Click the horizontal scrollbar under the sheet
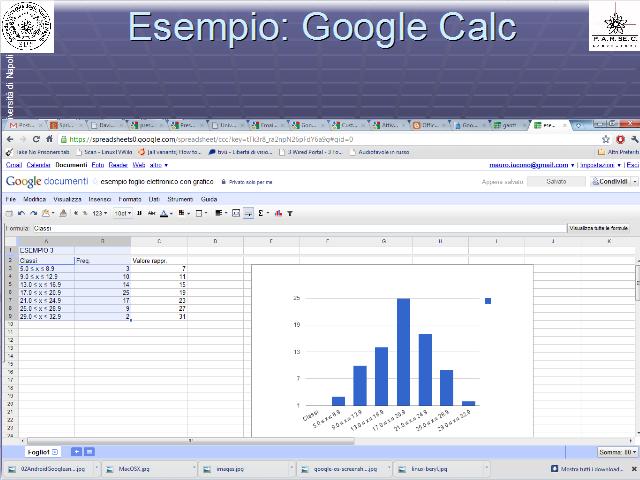Viewport: 640px width, 480px height. 191,441
